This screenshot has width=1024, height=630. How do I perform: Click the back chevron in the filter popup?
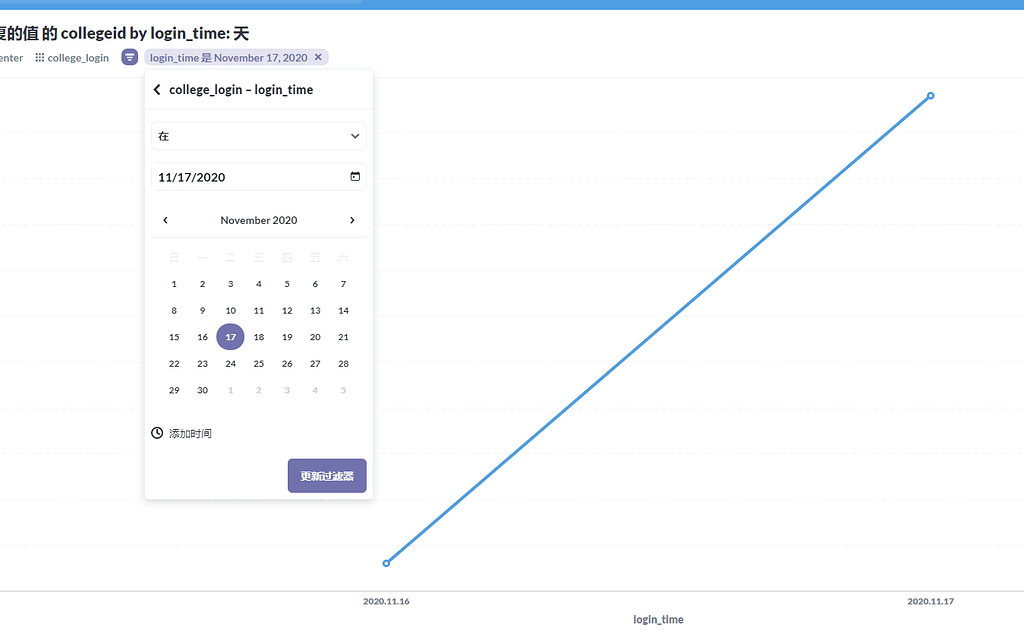coord(157,89)
